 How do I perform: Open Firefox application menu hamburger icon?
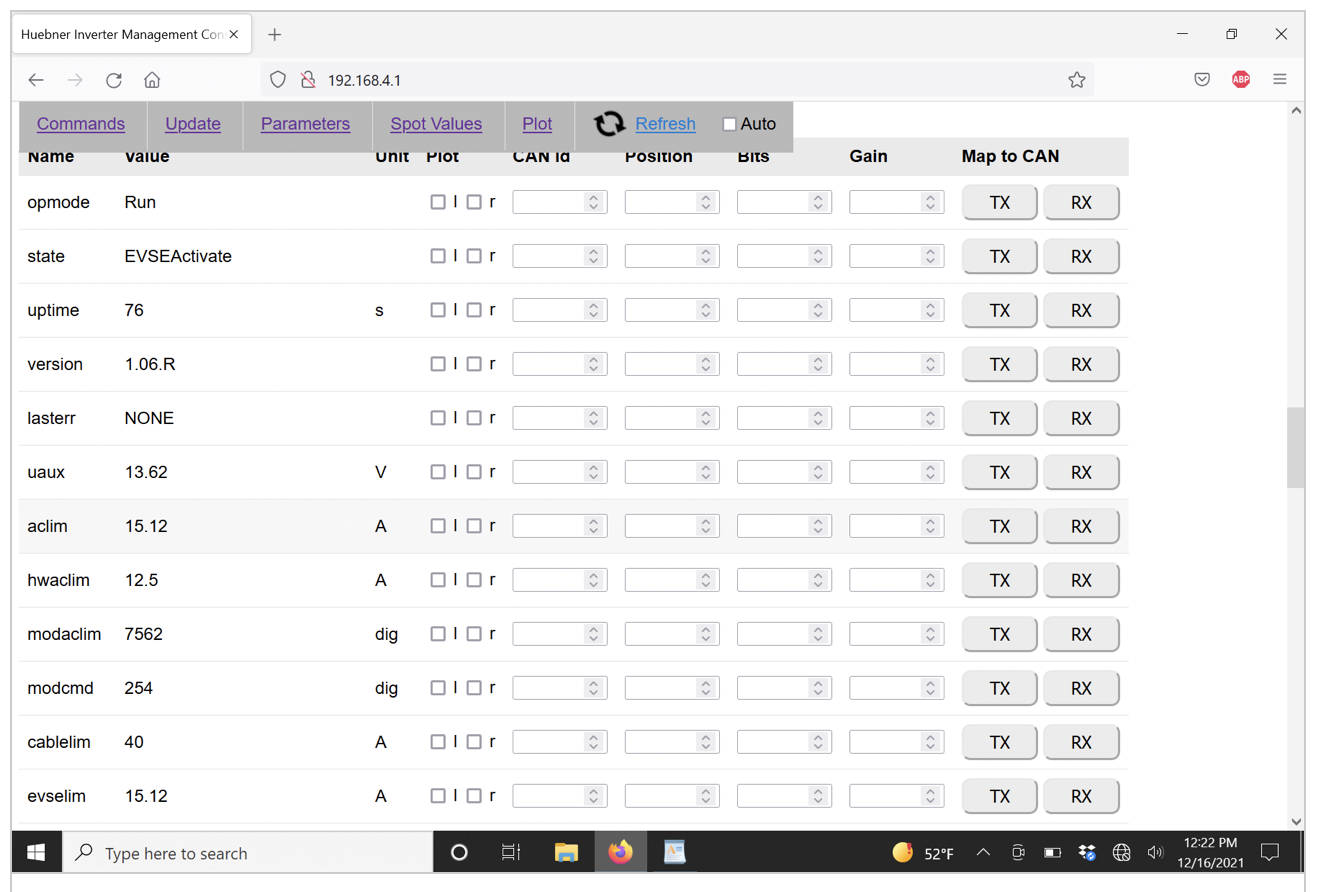(x=1280, y=80)
